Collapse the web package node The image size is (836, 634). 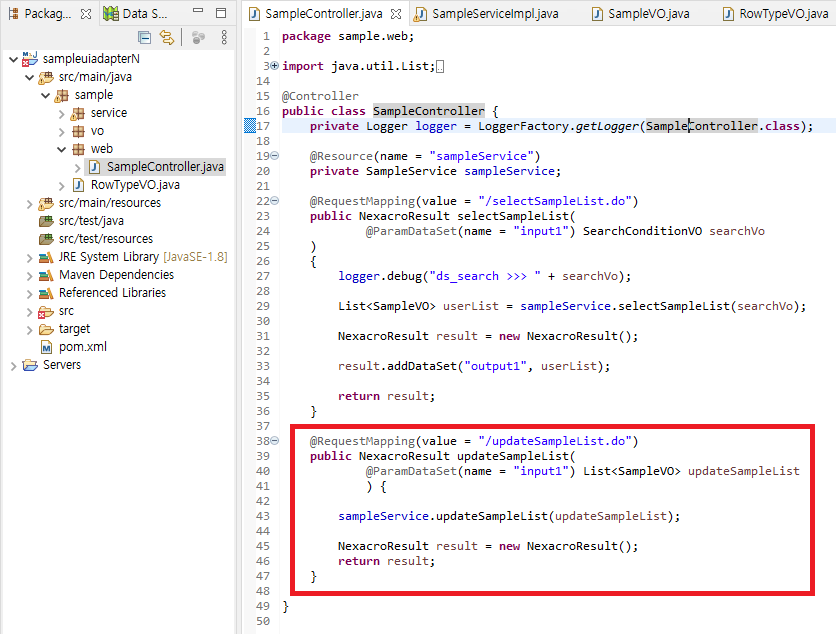point(62,149)
